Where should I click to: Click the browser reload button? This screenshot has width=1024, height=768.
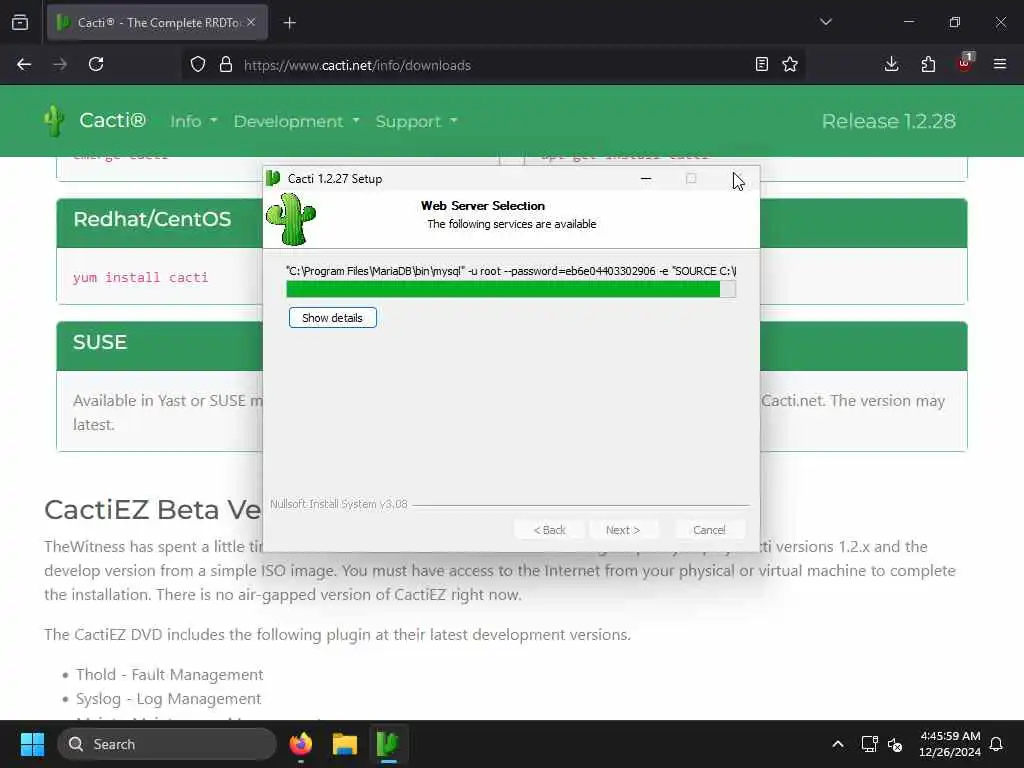coord(96,65)
